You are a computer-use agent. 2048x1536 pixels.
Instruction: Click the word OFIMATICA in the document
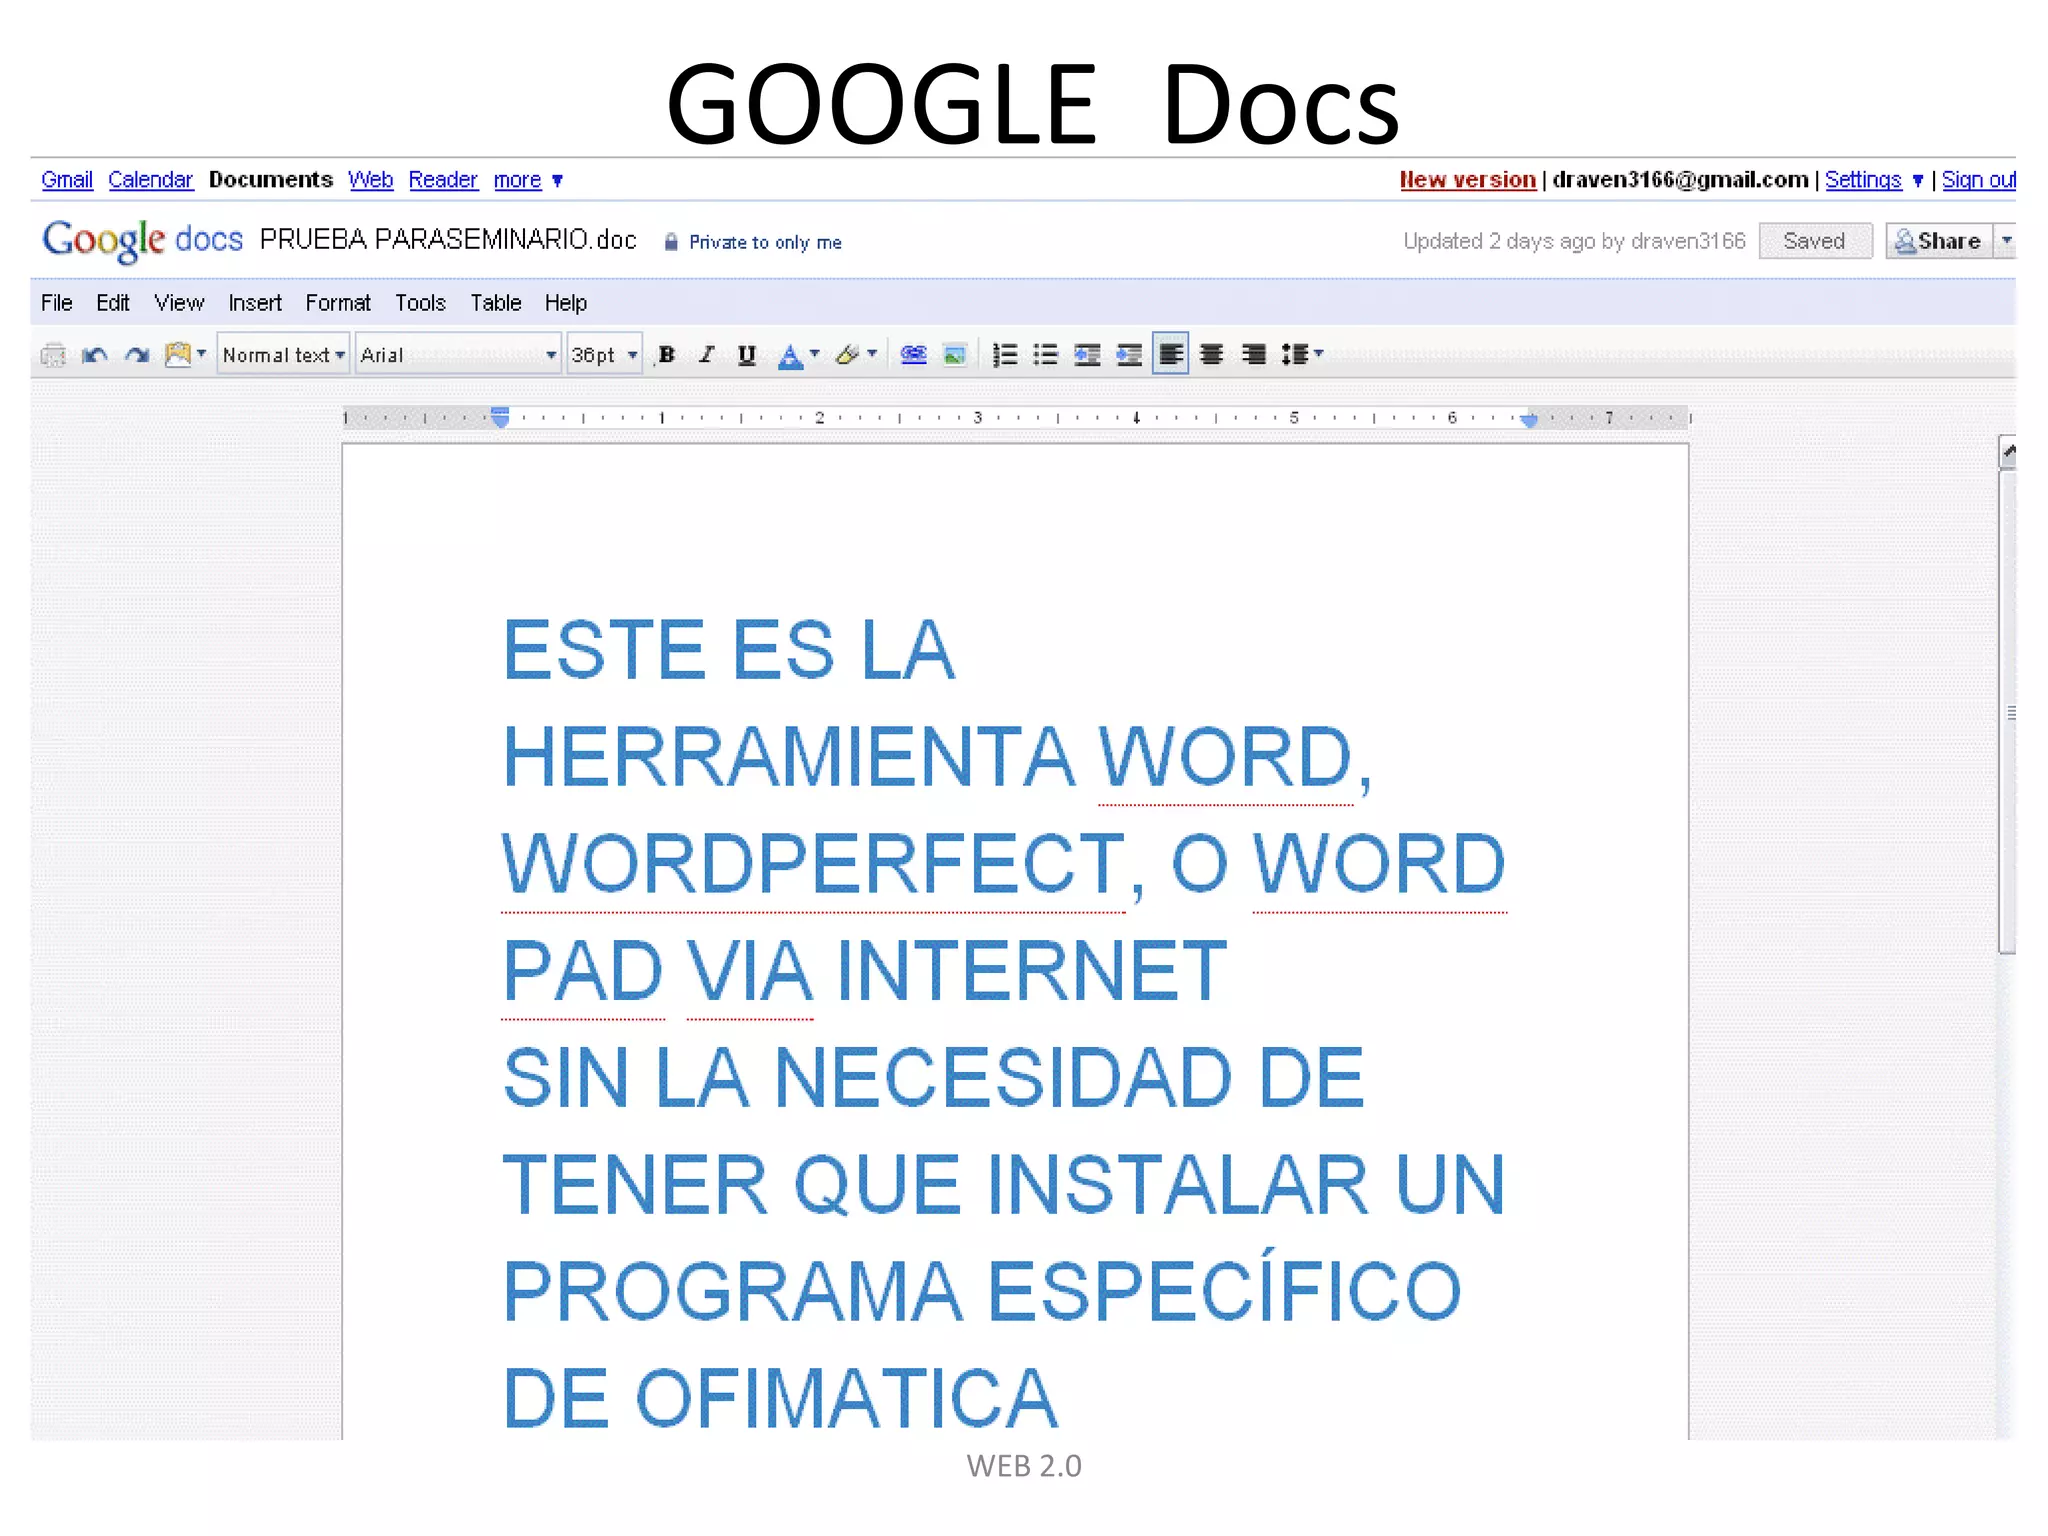846,1398
